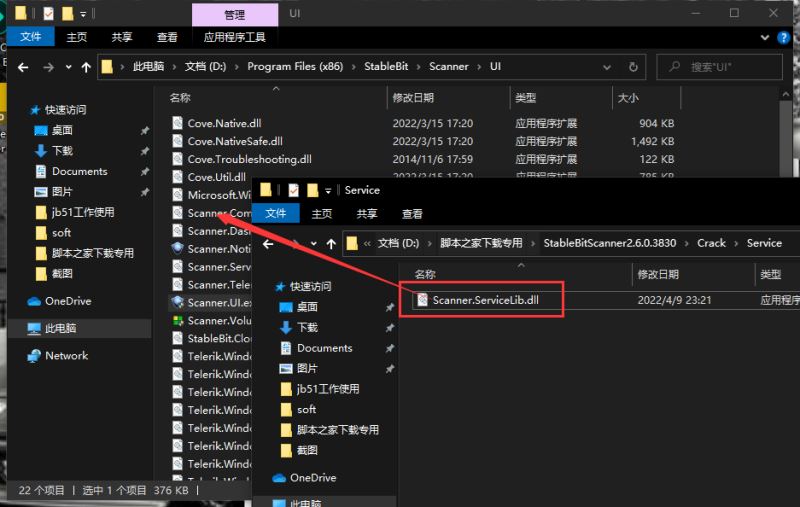Open 快速访问 in UI window sidebar

pos(65,110)
